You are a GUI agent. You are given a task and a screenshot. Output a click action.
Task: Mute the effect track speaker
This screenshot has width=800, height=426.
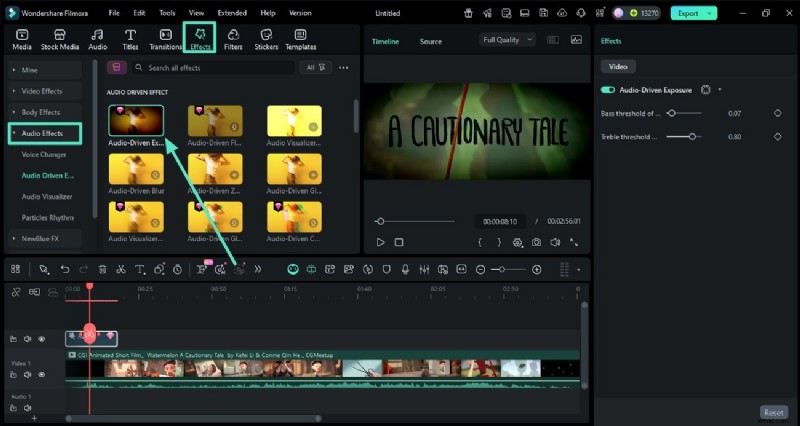coord(28,339)
